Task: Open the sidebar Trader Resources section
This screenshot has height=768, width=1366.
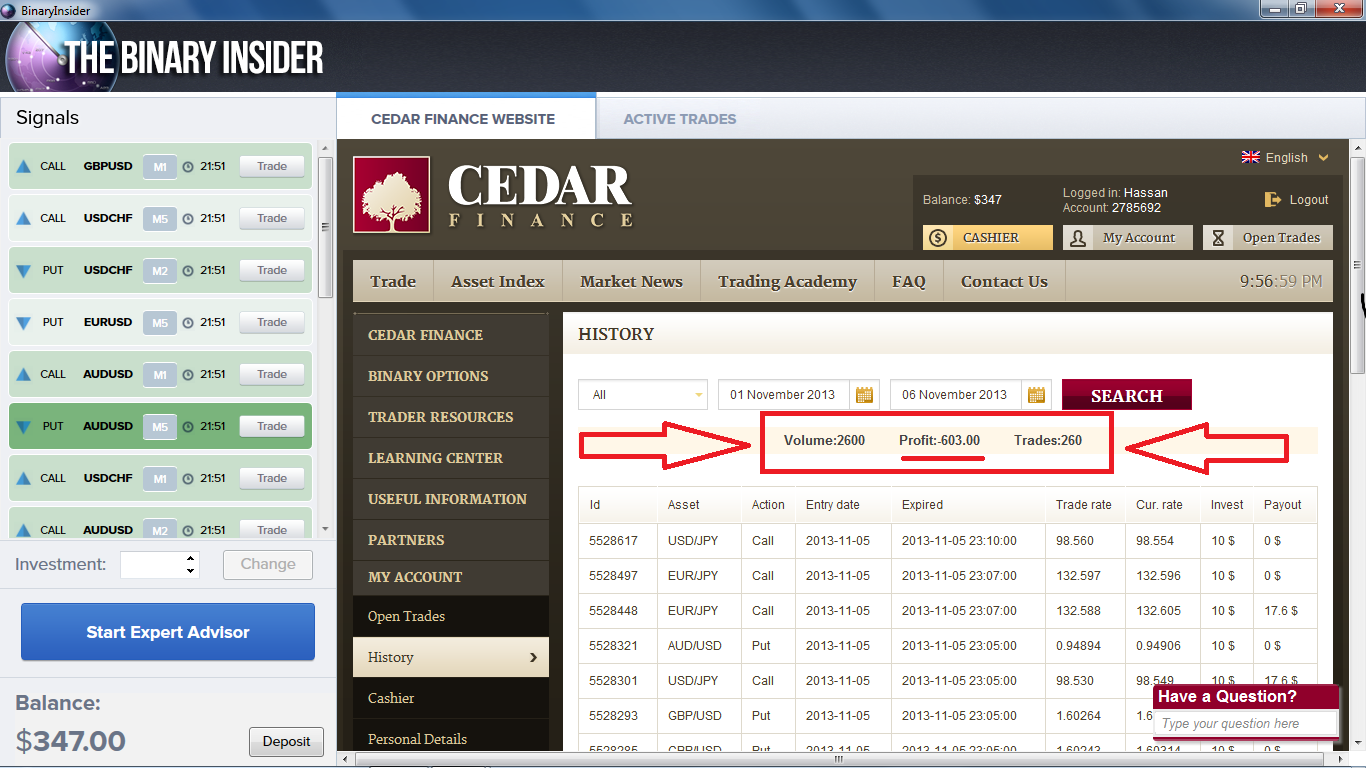Action: click(x=451, y=417)
